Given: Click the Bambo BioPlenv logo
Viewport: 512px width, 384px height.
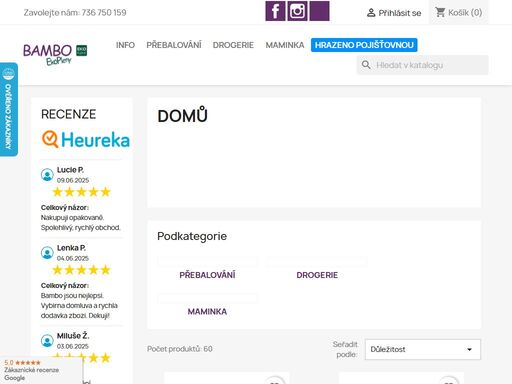Looking at the screenshot, I should click(x=55, y=55).
